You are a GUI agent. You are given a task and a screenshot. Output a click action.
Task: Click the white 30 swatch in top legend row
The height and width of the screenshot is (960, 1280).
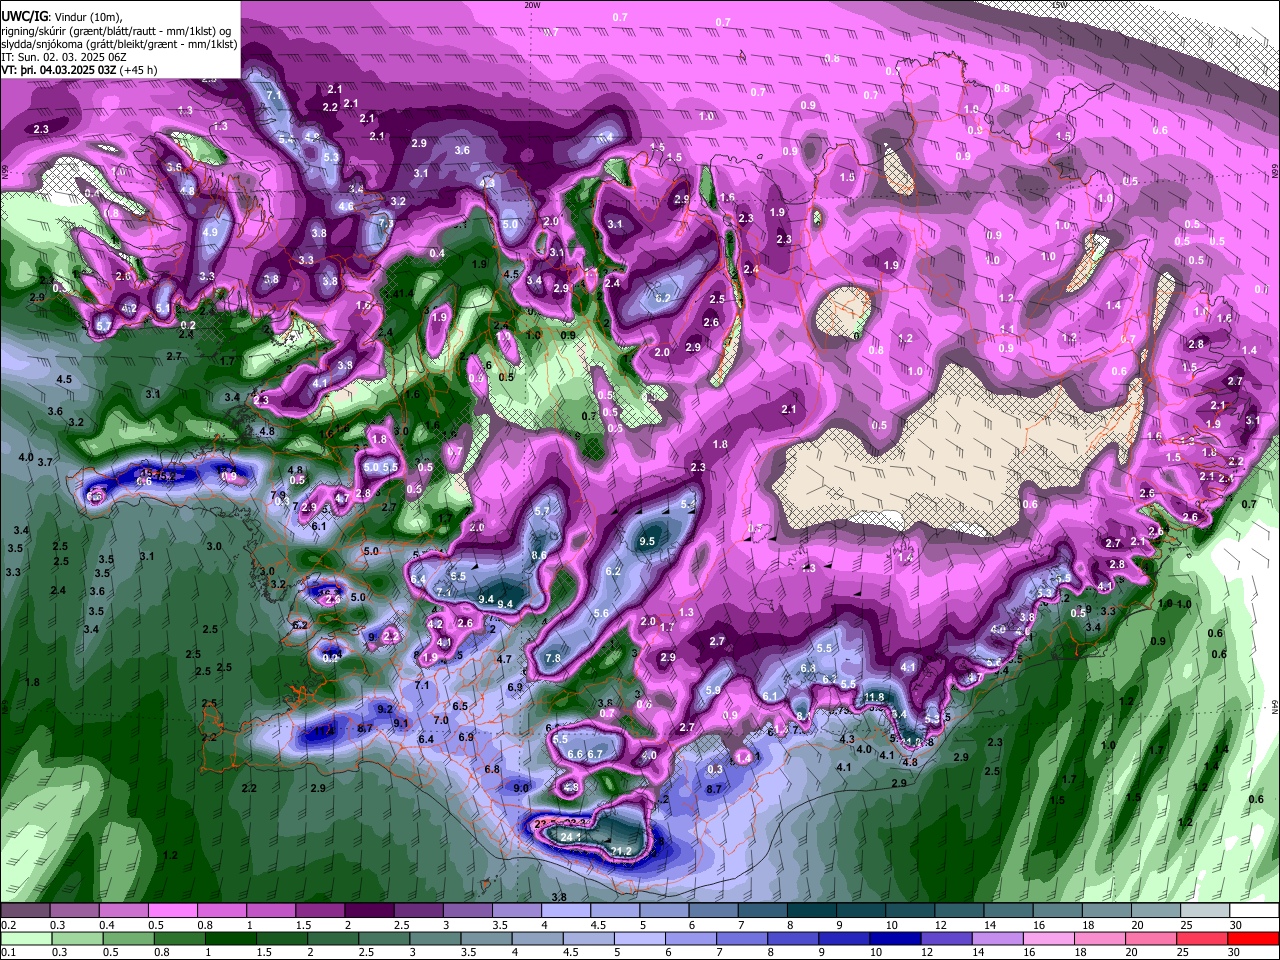click(x=1255, y=910)
